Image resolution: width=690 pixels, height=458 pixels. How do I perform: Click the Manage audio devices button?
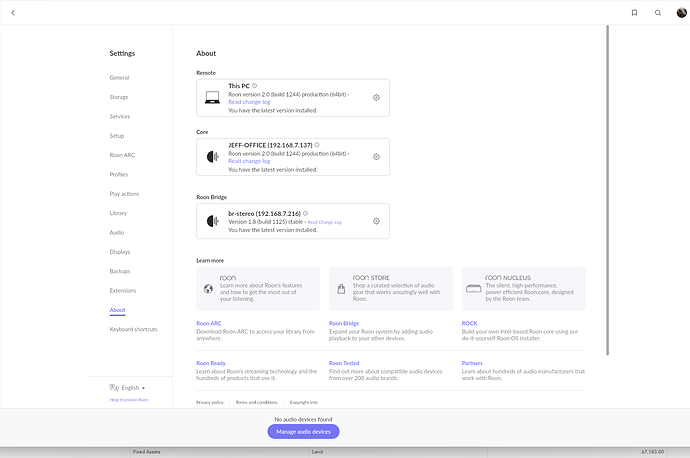tap(303, 431)
